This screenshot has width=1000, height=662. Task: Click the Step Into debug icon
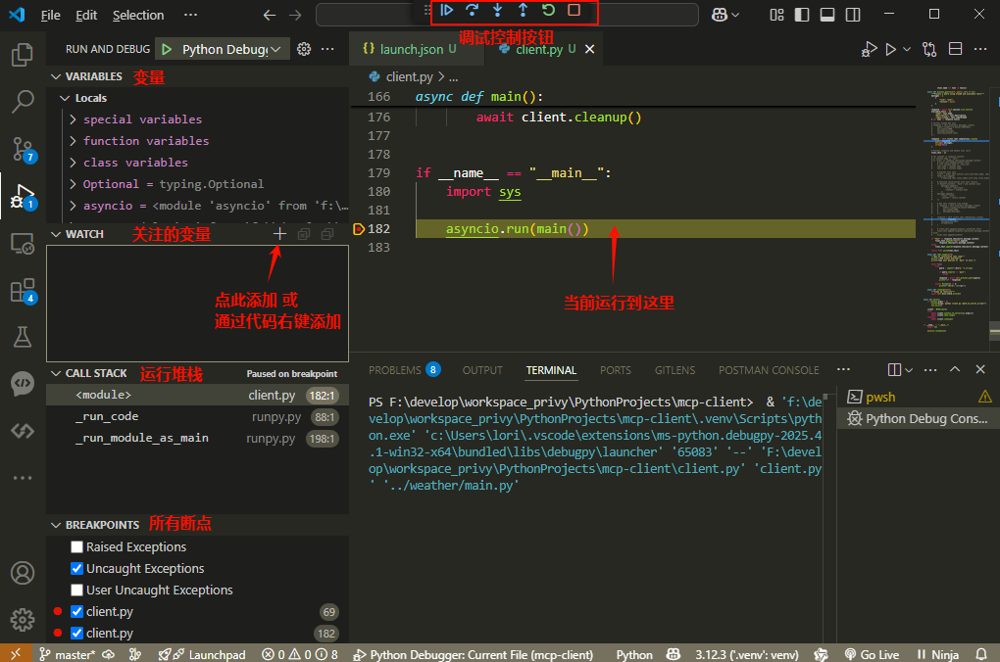(497, 11)
